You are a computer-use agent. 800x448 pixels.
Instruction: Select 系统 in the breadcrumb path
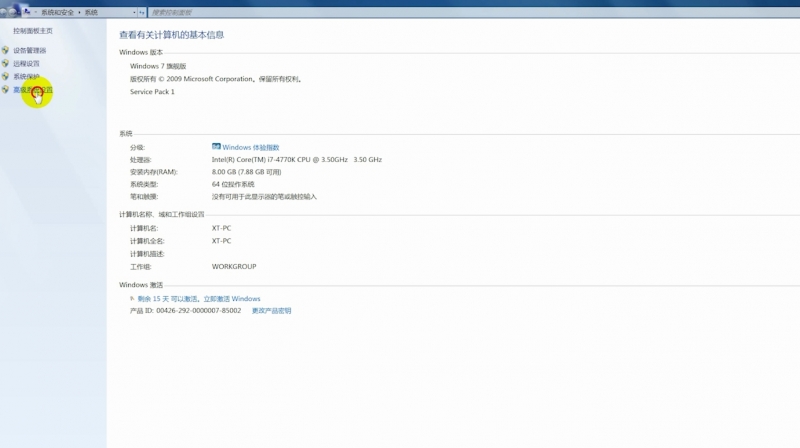91,12
